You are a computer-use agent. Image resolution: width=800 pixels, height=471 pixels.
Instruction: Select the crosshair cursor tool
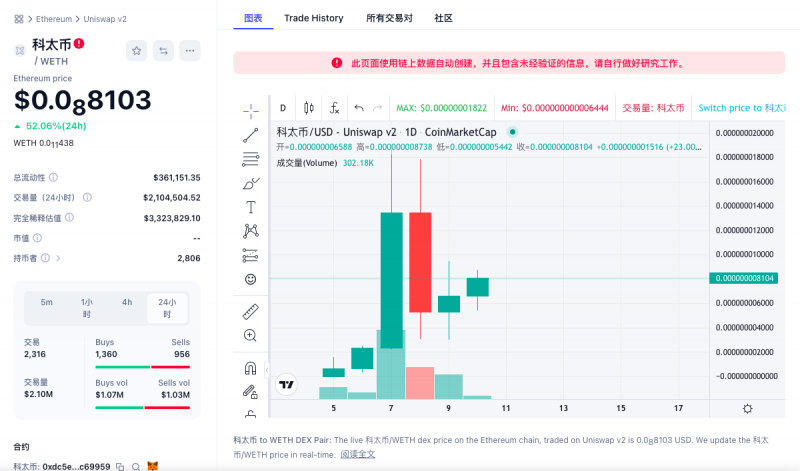click(x=251, y=111)
